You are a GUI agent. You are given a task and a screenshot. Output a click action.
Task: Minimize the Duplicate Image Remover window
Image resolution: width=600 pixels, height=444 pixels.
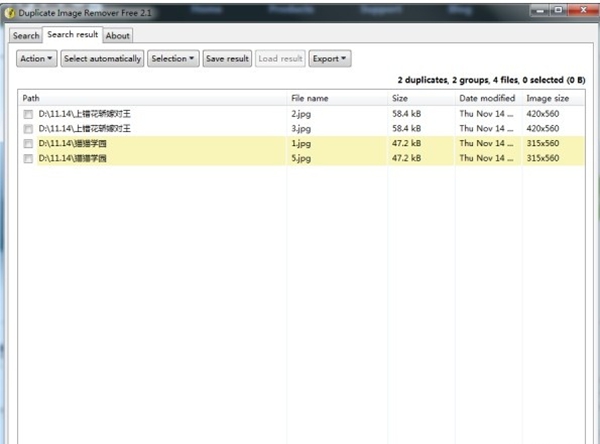pyautogui.click(x=540, y=11)
